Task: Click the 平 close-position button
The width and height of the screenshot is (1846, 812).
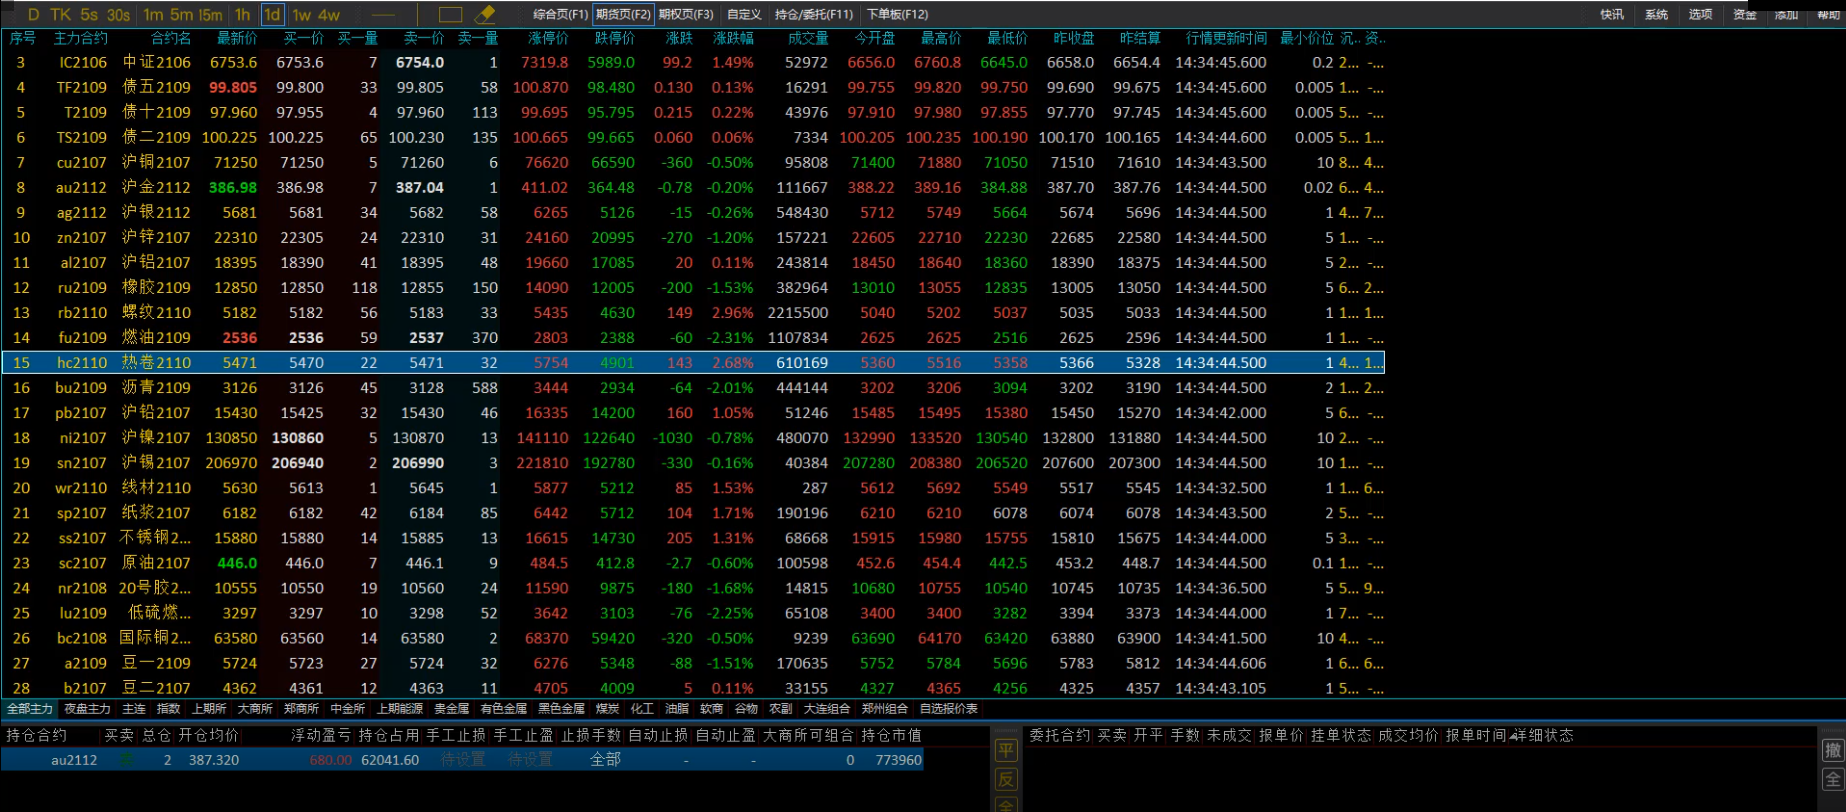Action: pos(1006,750)
